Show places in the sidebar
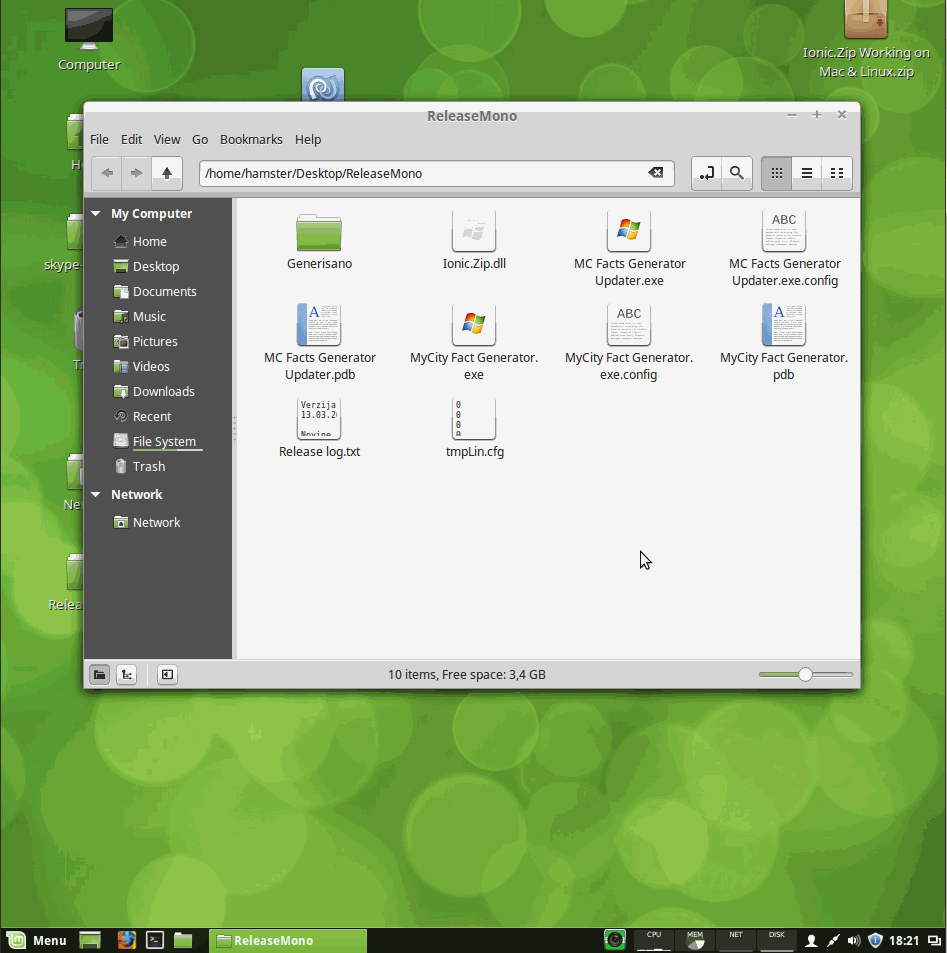947x953 pixels. click(100, 675)
